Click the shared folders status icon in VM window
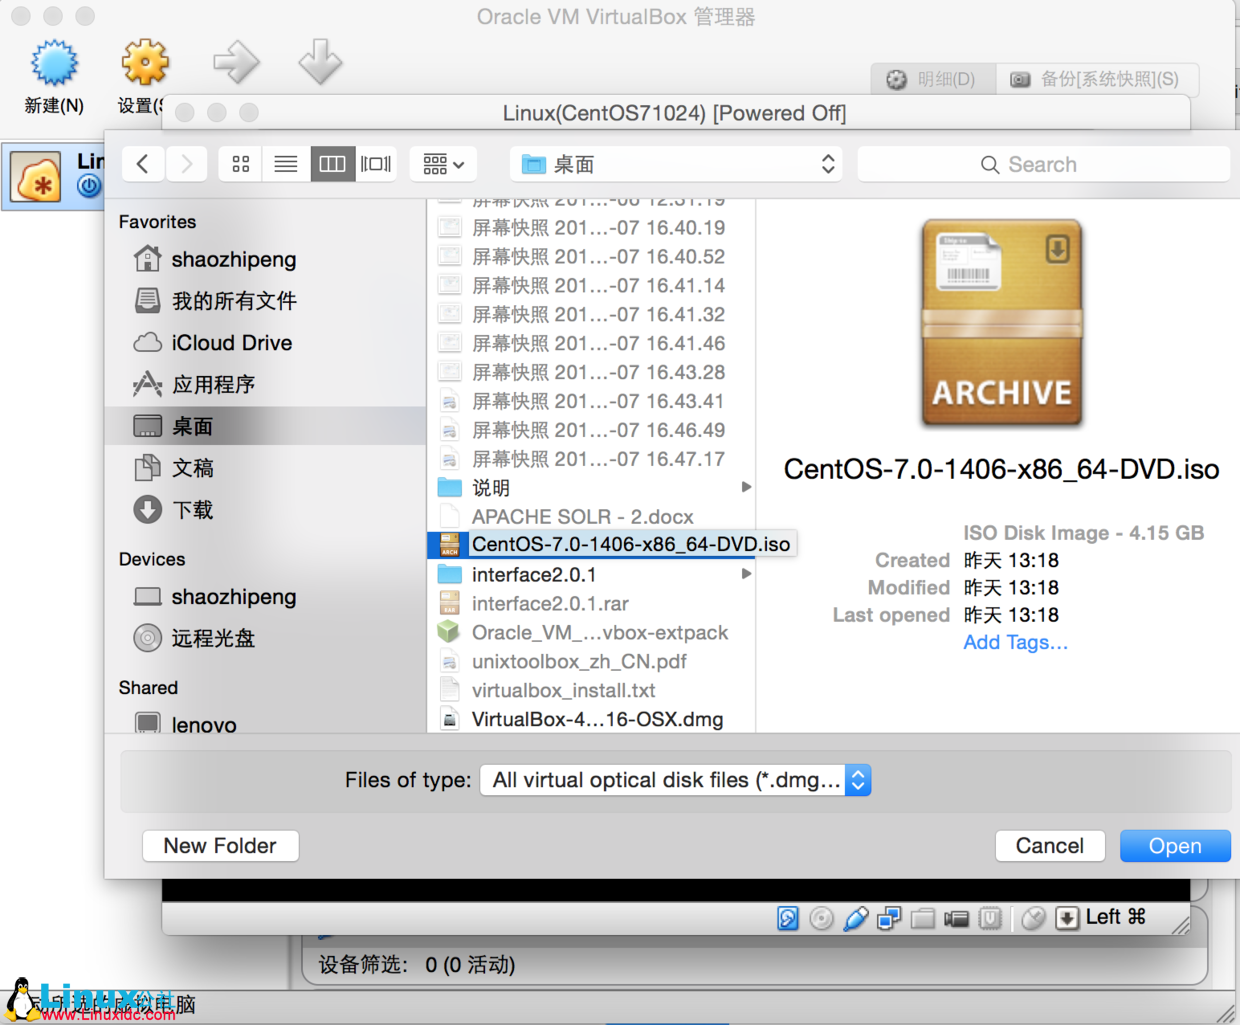 923,918
